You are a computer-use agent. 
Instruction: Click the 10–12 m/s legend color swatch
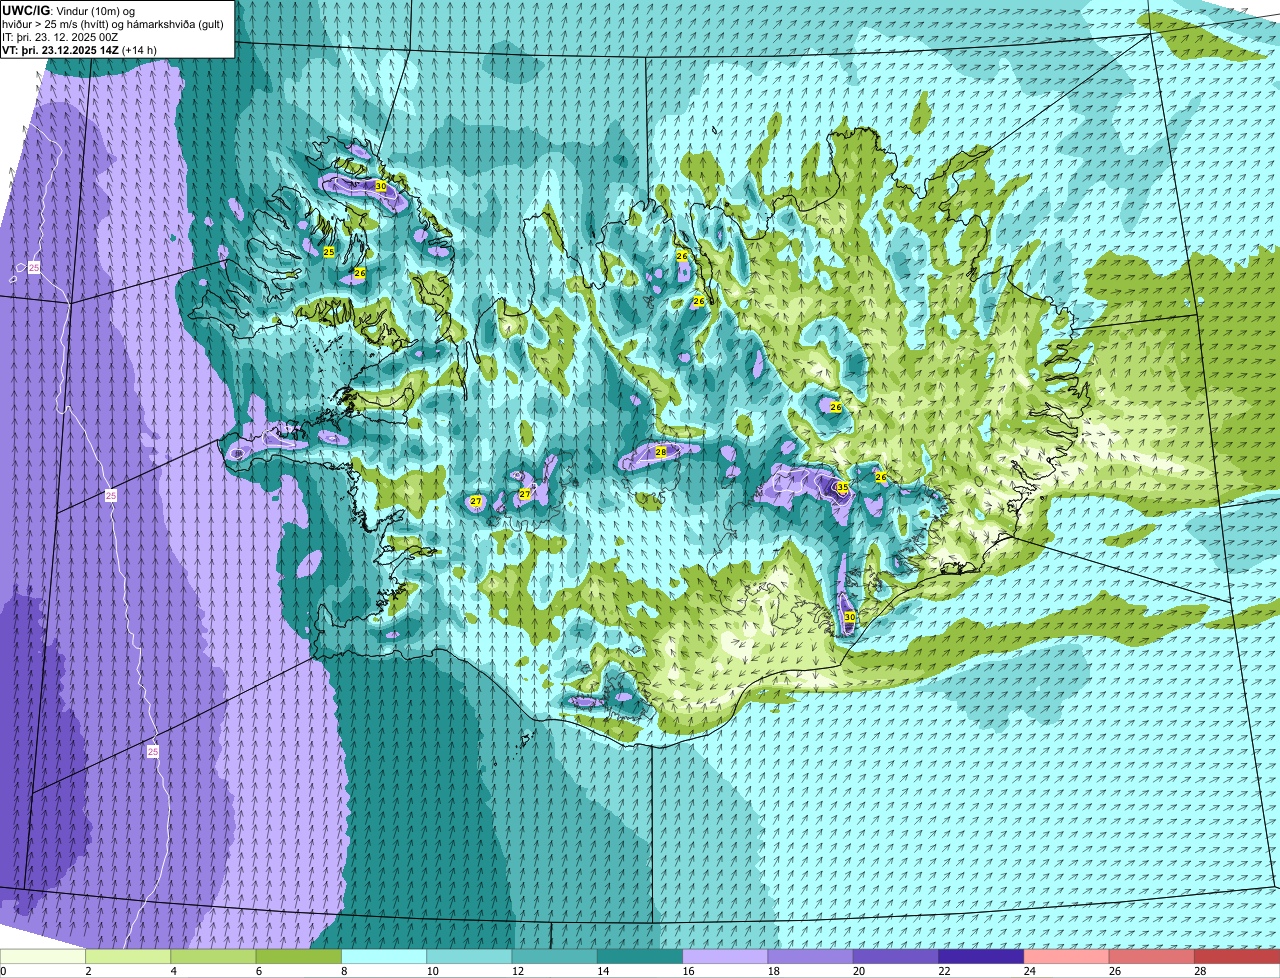469,957
